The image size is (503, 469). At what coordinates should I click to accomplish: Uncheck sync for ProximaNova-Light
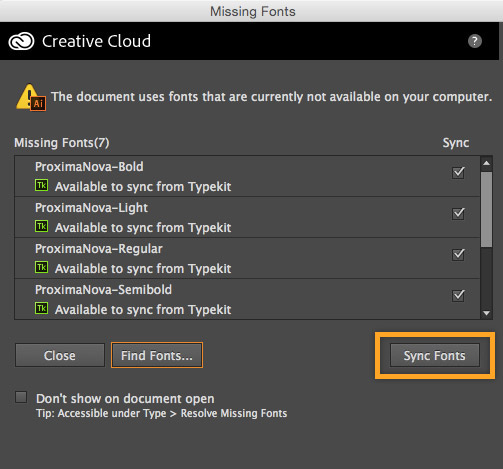click(x=458, y=213)
